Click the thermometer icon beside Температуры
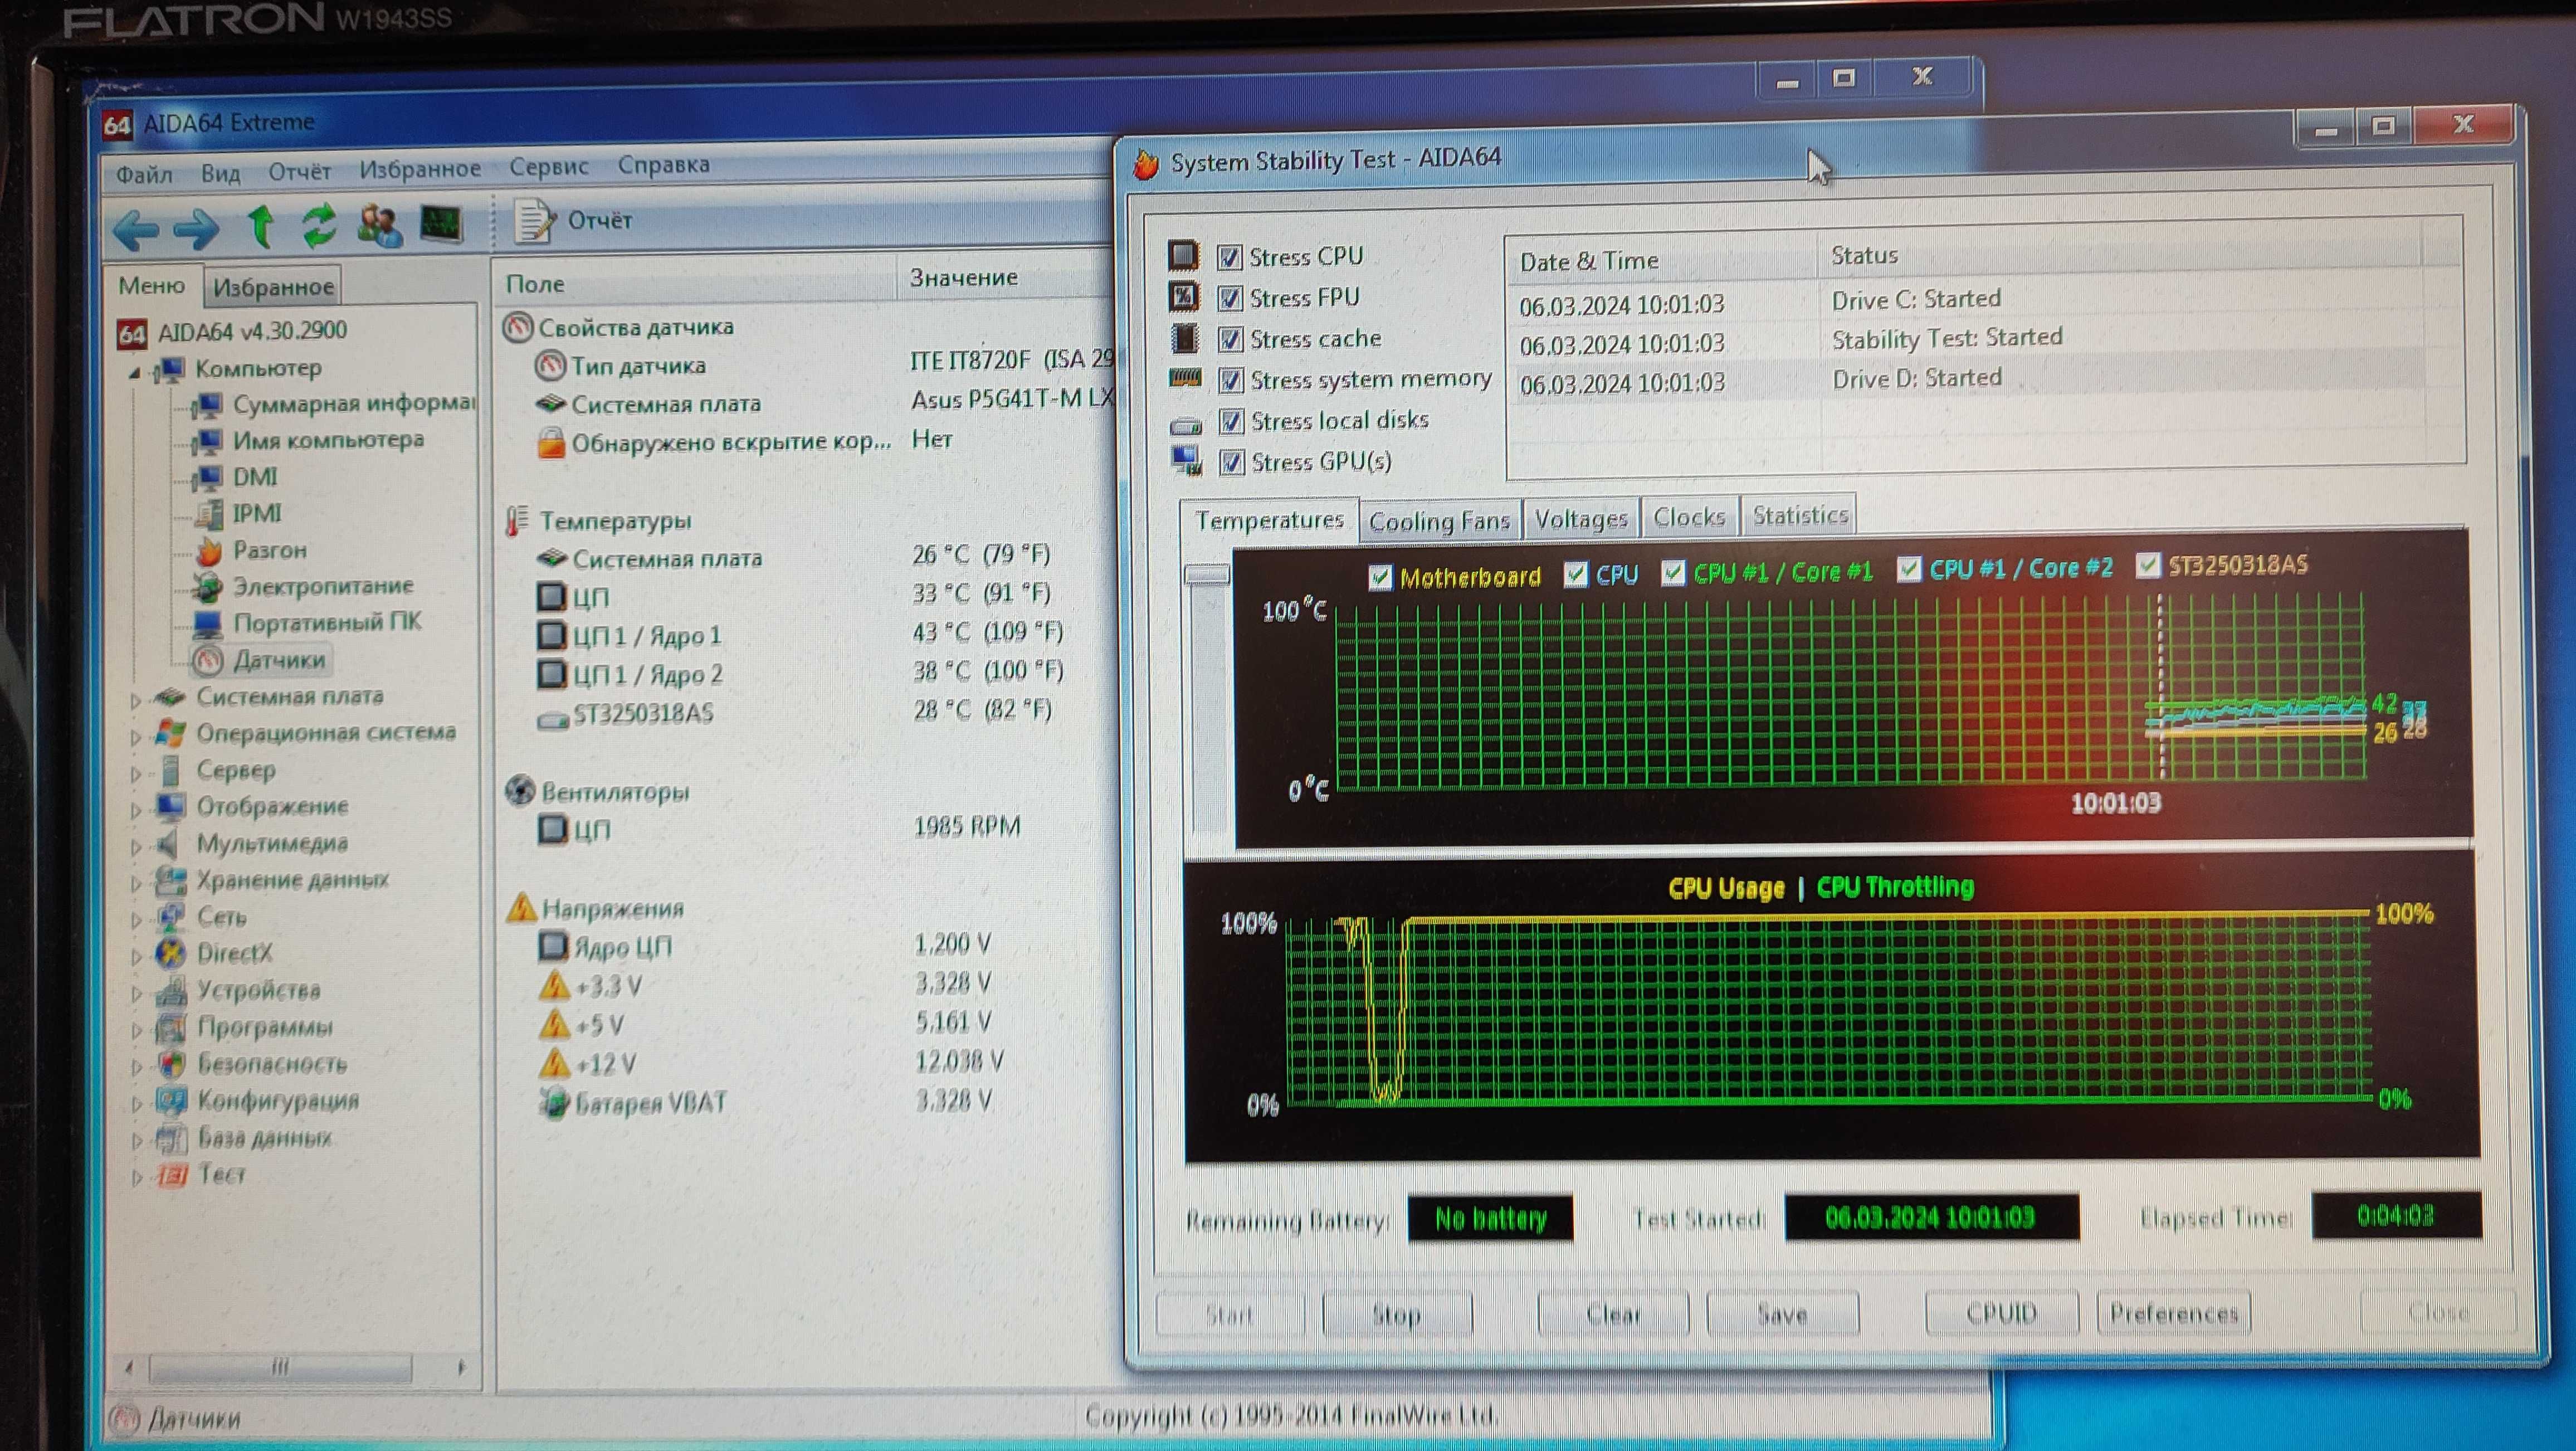 click(x=516, y=521)
